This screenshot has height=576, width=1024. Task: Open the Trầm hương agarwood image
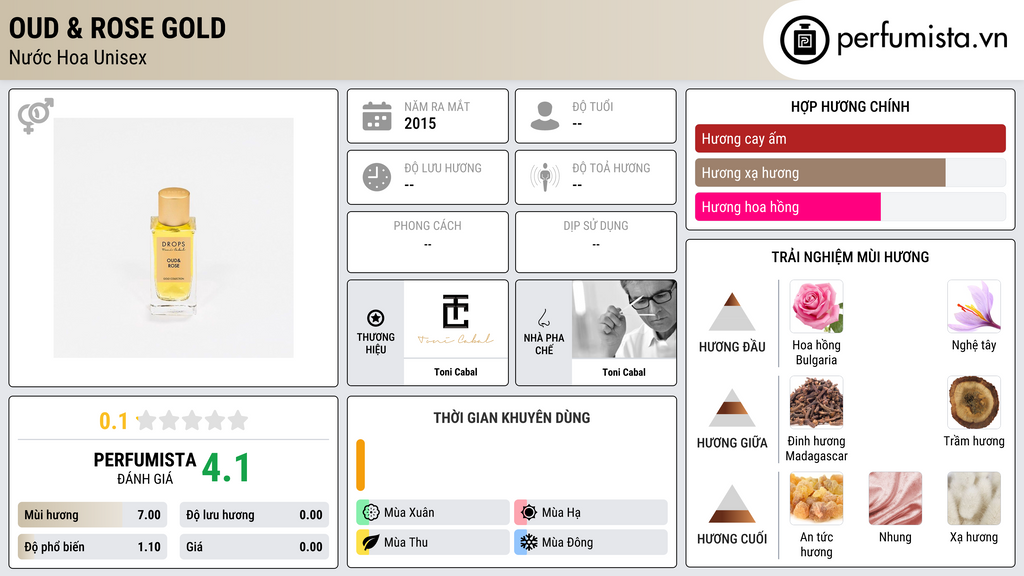pos(974,402)
